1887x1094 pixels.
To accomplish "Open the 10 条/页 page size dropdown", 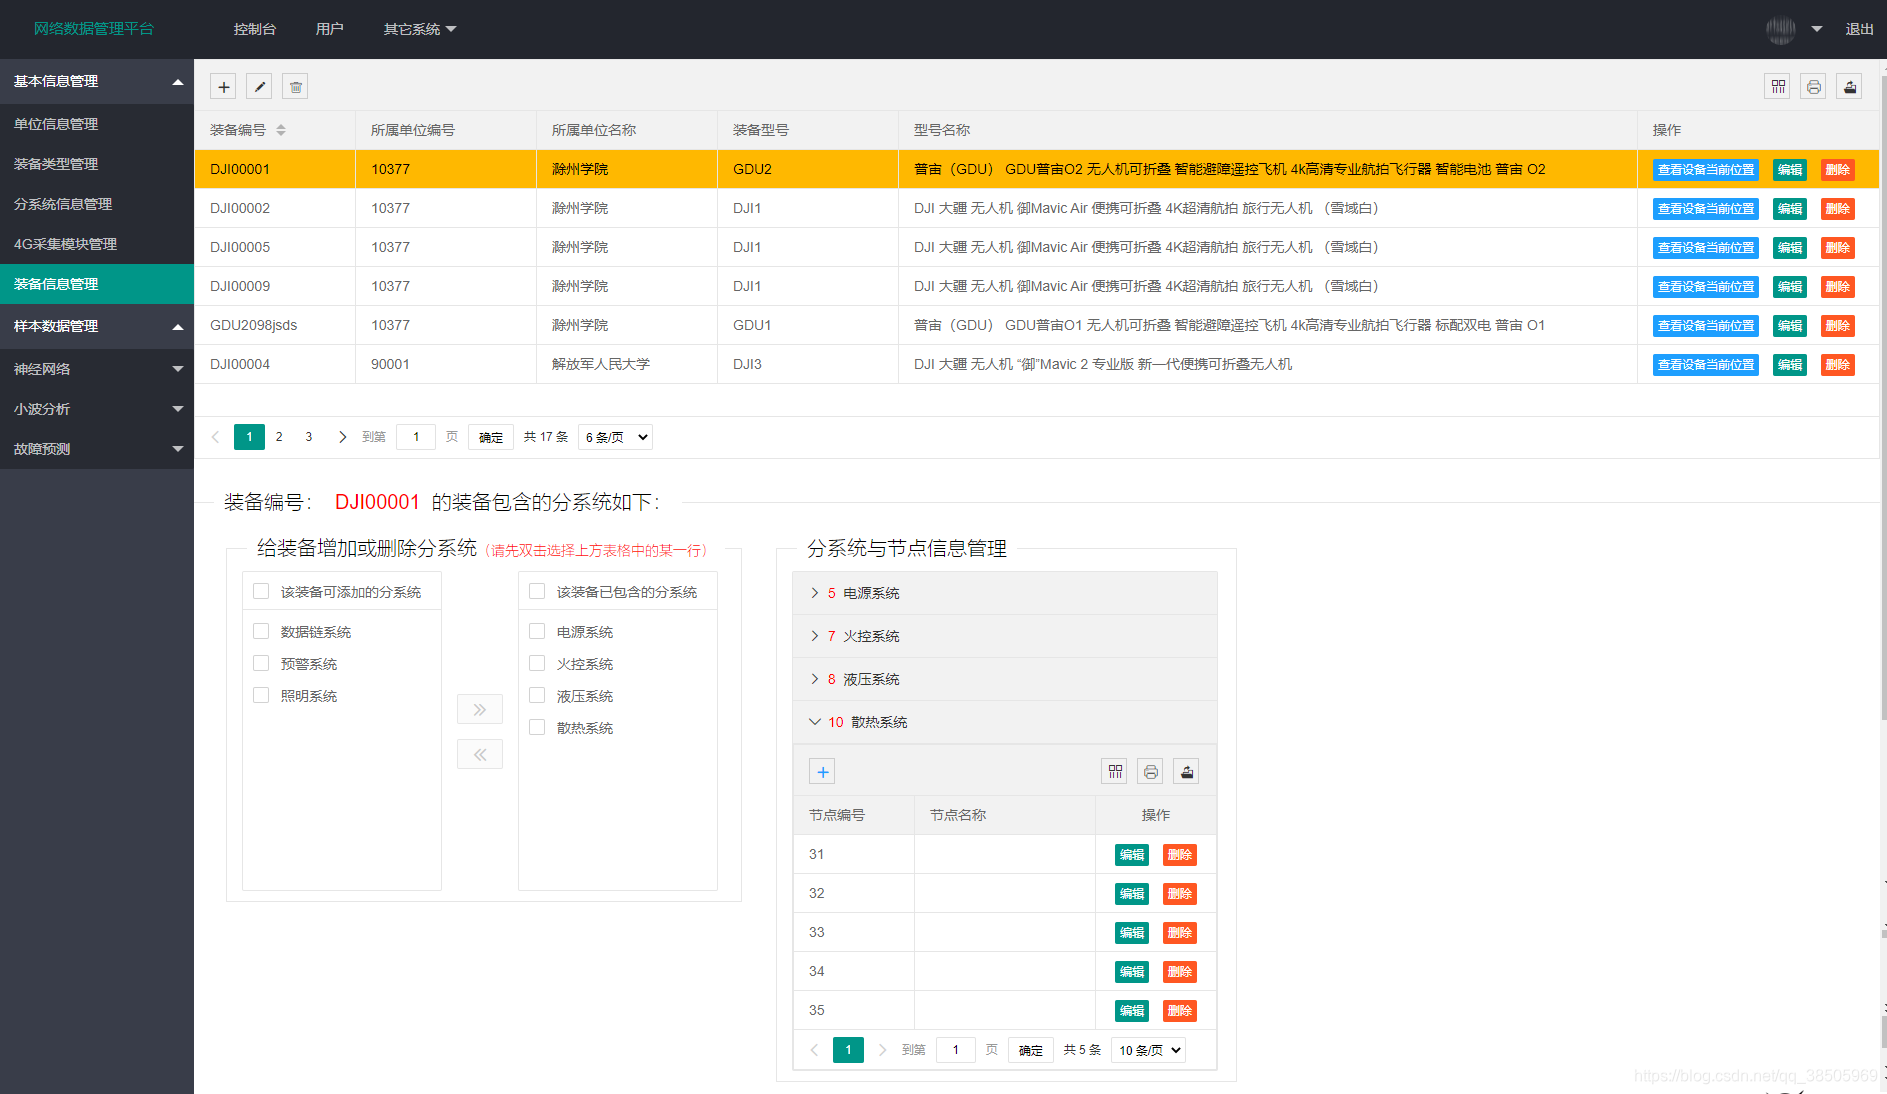I will [1149, 1050].
